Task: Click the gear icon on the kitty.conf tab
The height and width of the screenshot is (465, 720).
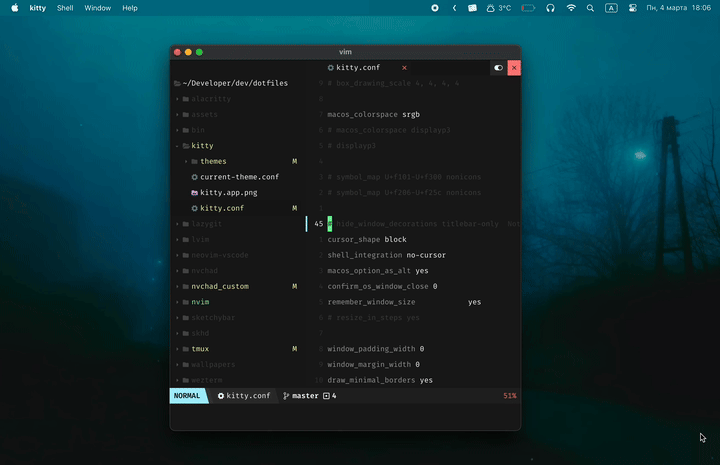Action: pos(331,68)
